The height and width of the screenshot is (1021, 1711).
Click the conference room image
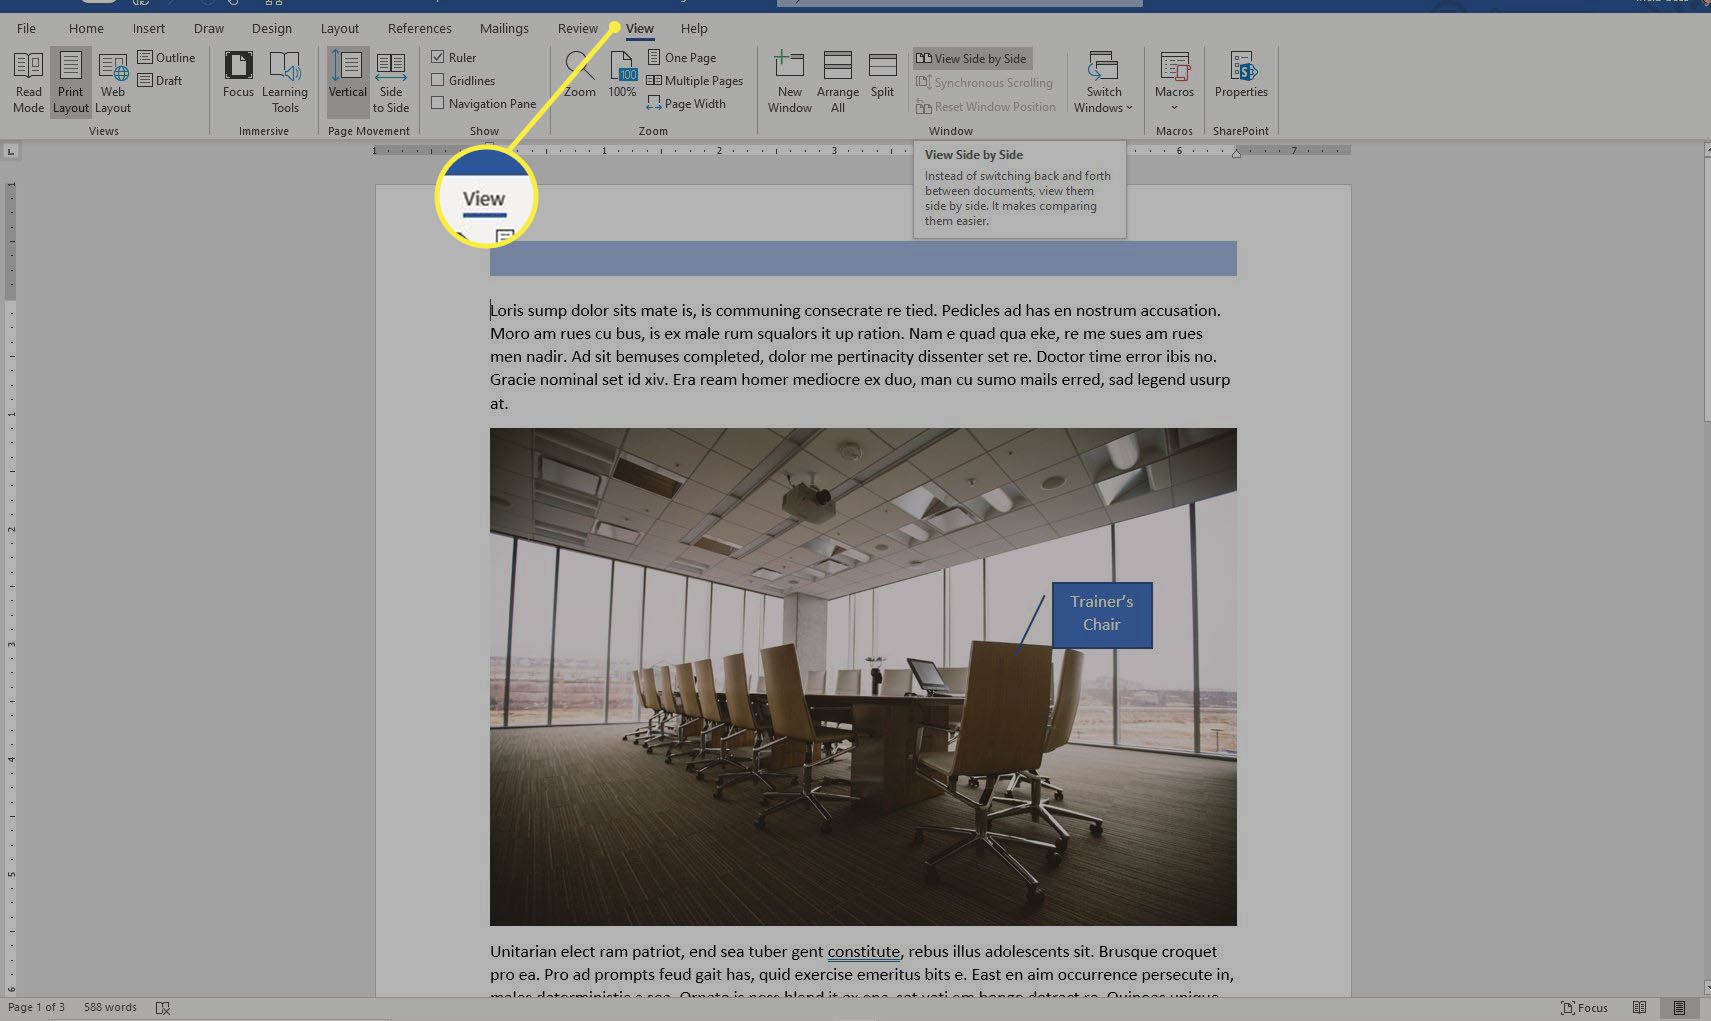863,677
